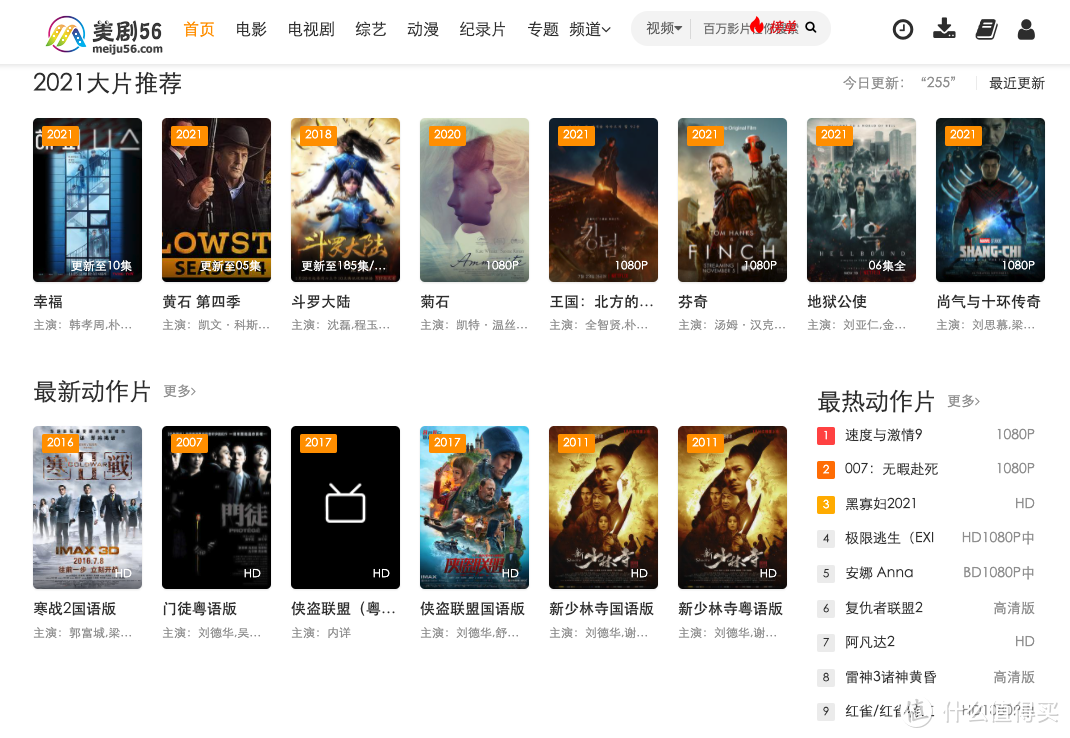Open the 视频 search type dropdown

click(x=664, y=28)
